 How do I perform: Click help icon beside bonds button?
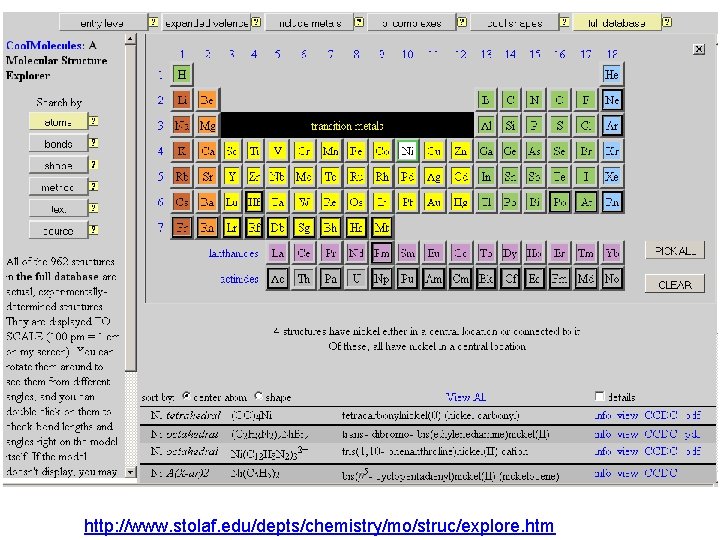click(x=93, y=143)
